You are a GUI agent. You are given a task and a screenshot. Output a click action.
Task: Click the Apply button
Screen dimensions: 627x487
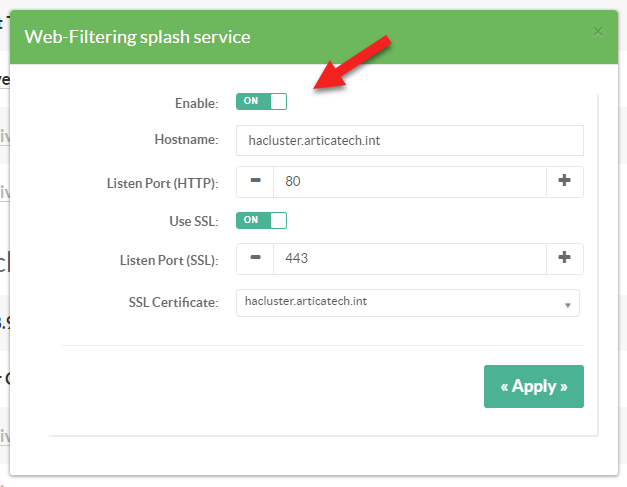(x=533, y=386)
